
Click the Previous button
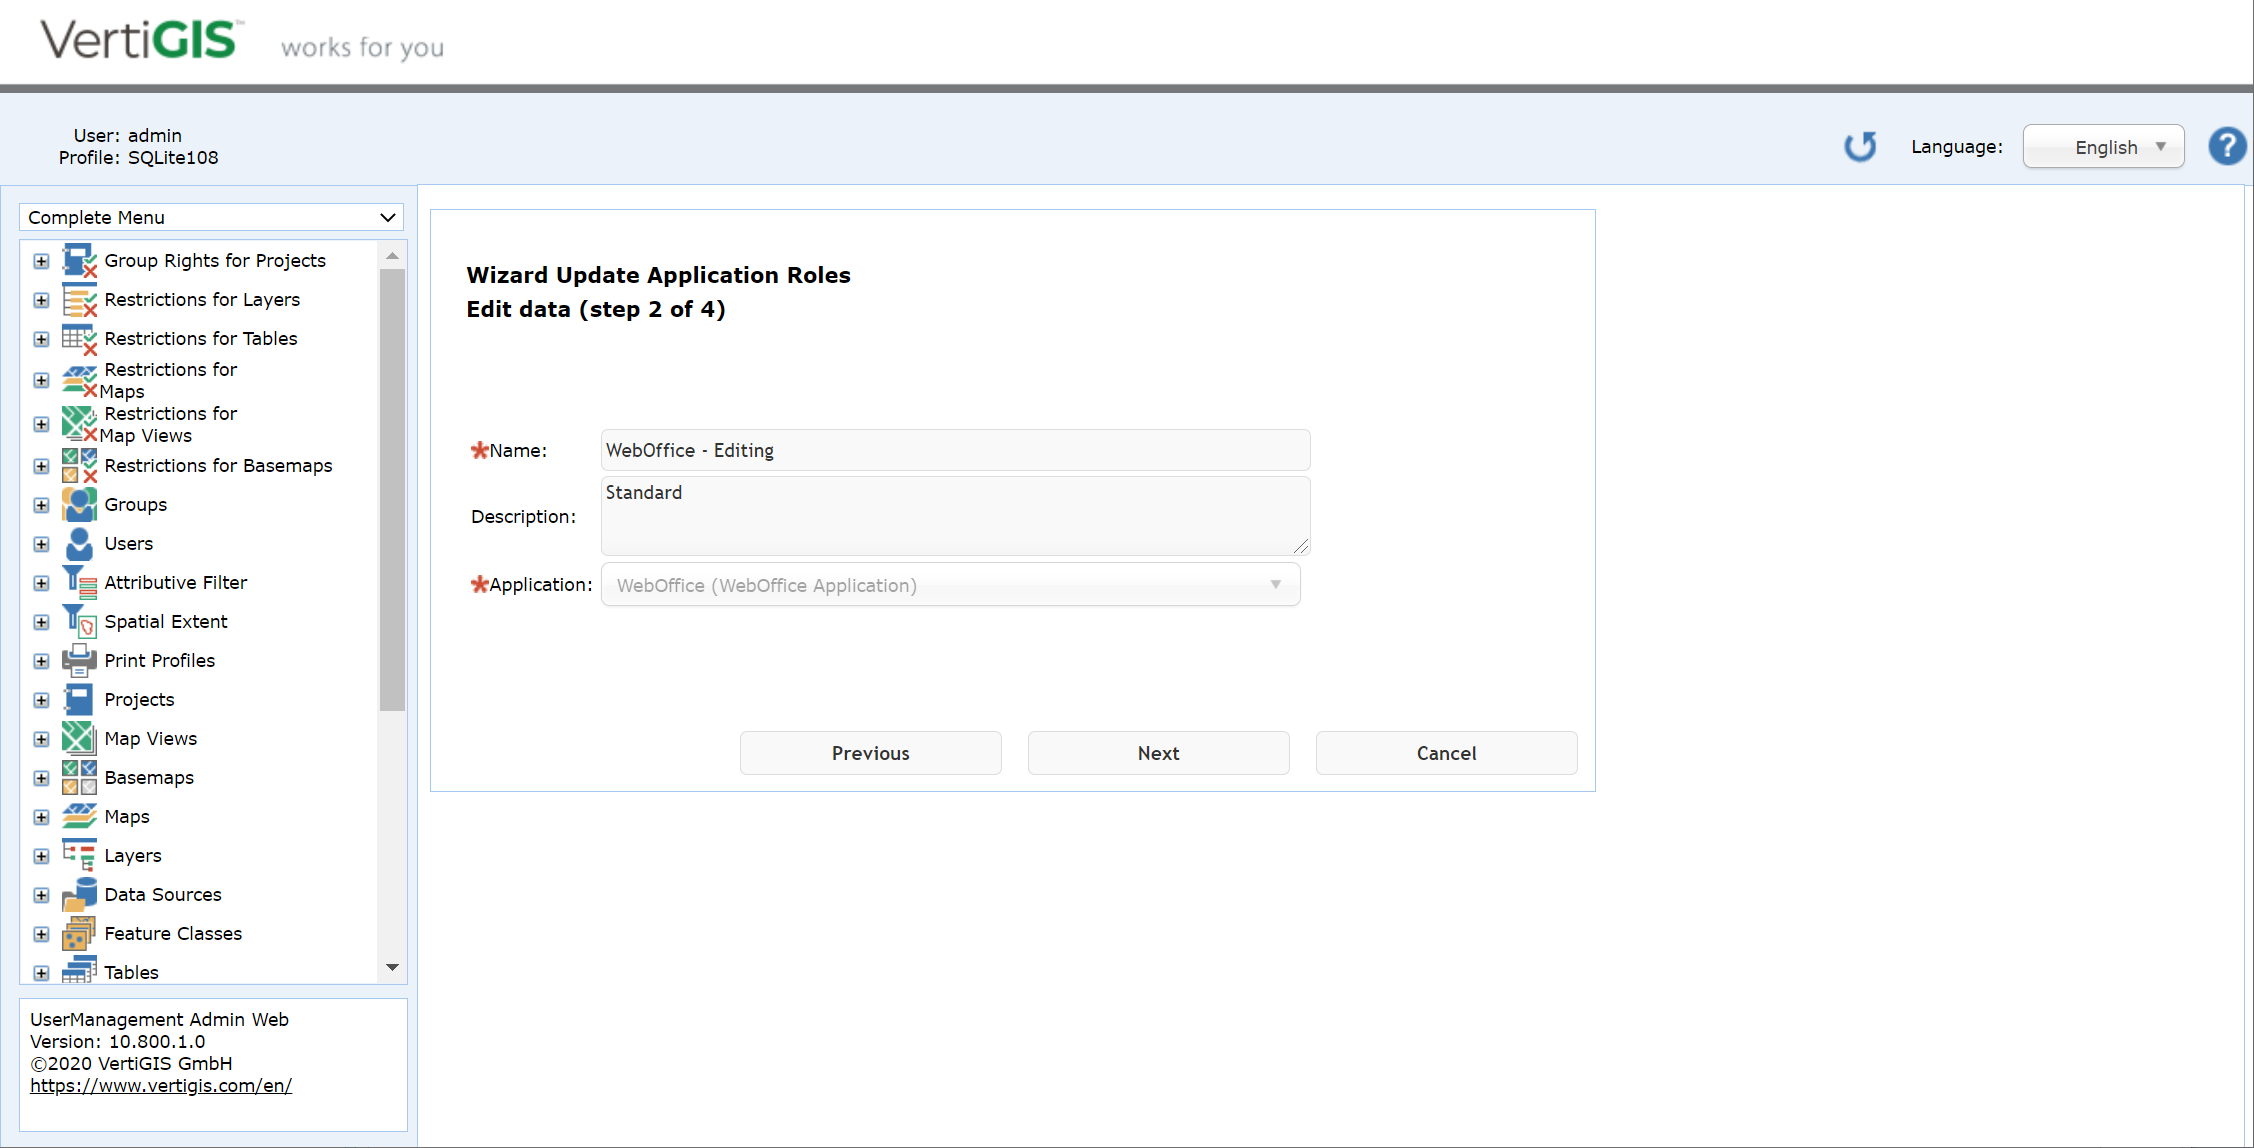click(x=870, y=752)
